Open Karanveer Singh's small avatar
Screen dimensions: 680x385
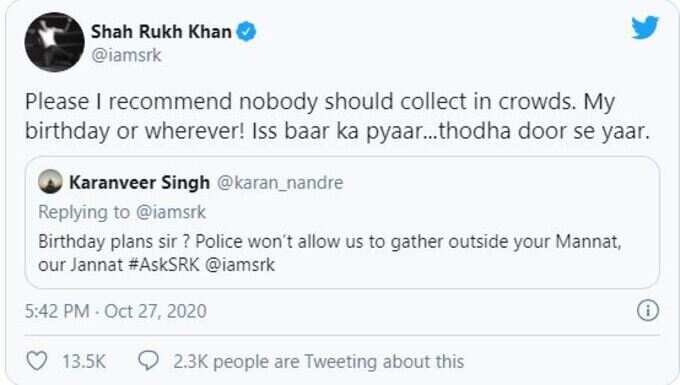(x=50, y=182)
